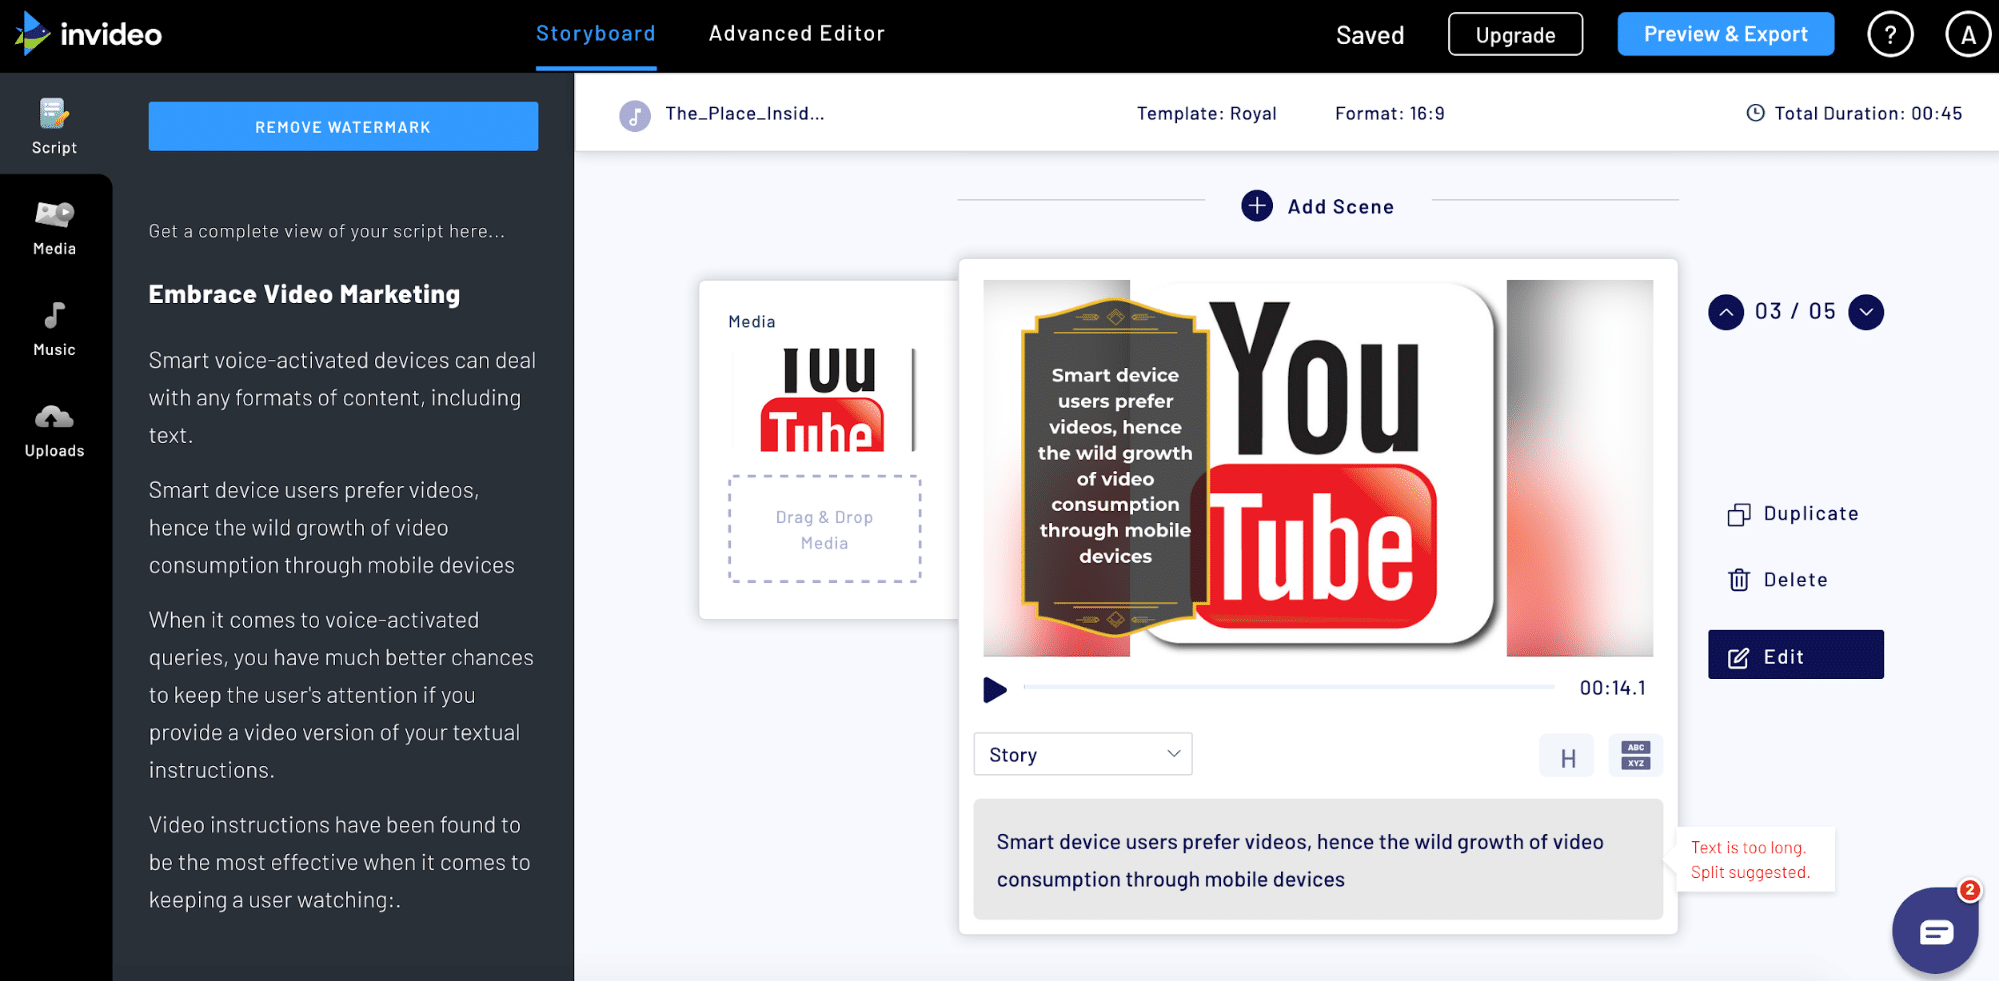Image resolution: width=1999 pixels, height=982 pixels.
Task: Click the music track note icon
Action: click(x=635, y=116)
